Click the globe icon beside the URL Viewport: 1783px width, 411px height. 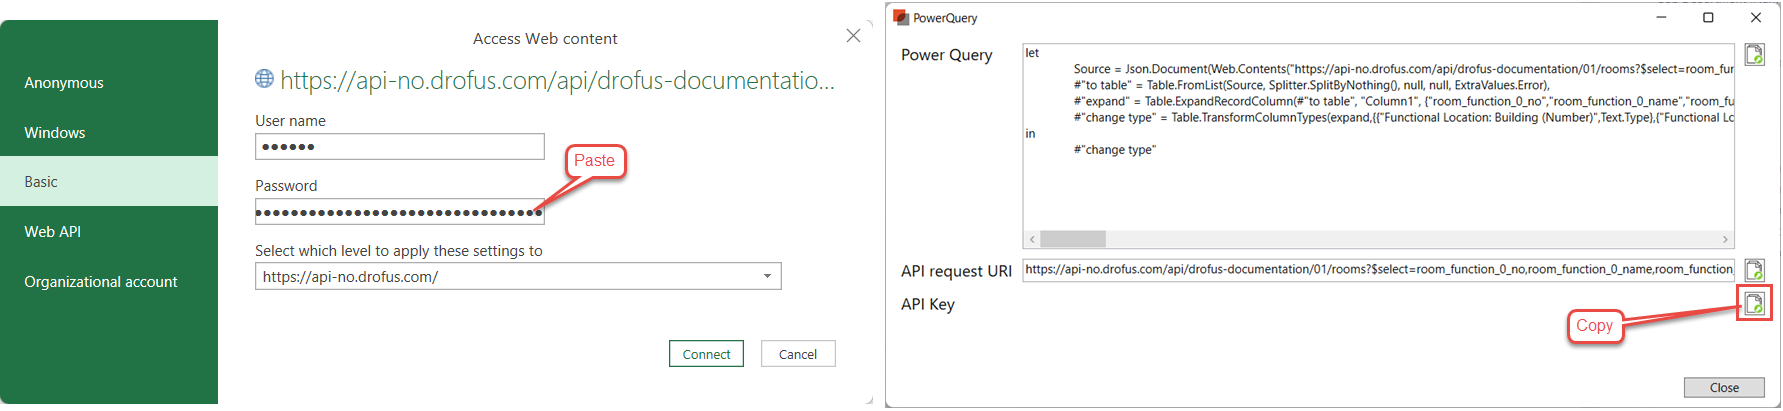tap(264, 79)
